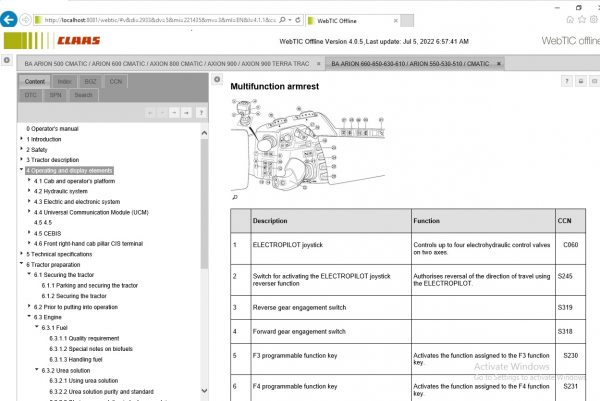Viewport: 600px width, 401px height.
Task: Open help icon above the content area
Action: 567,81
